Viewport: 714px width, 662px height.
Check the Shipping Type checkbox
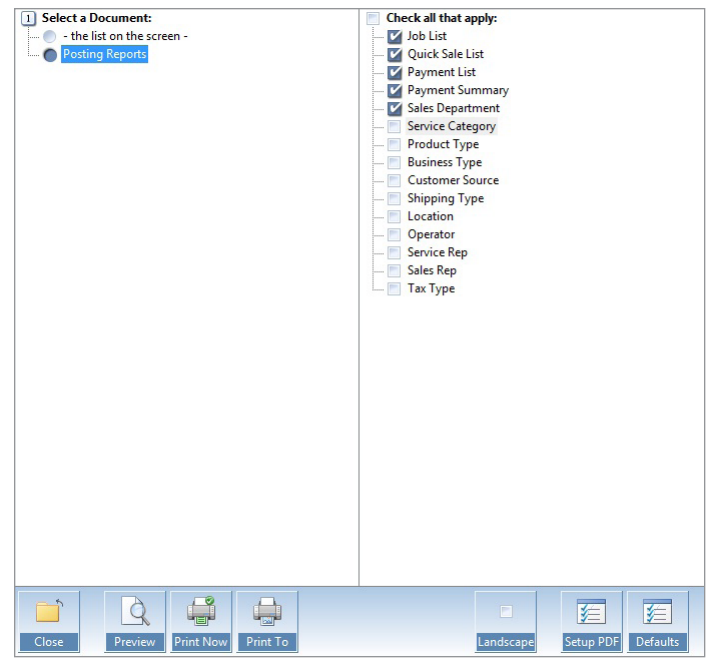(x=394, y=199)
